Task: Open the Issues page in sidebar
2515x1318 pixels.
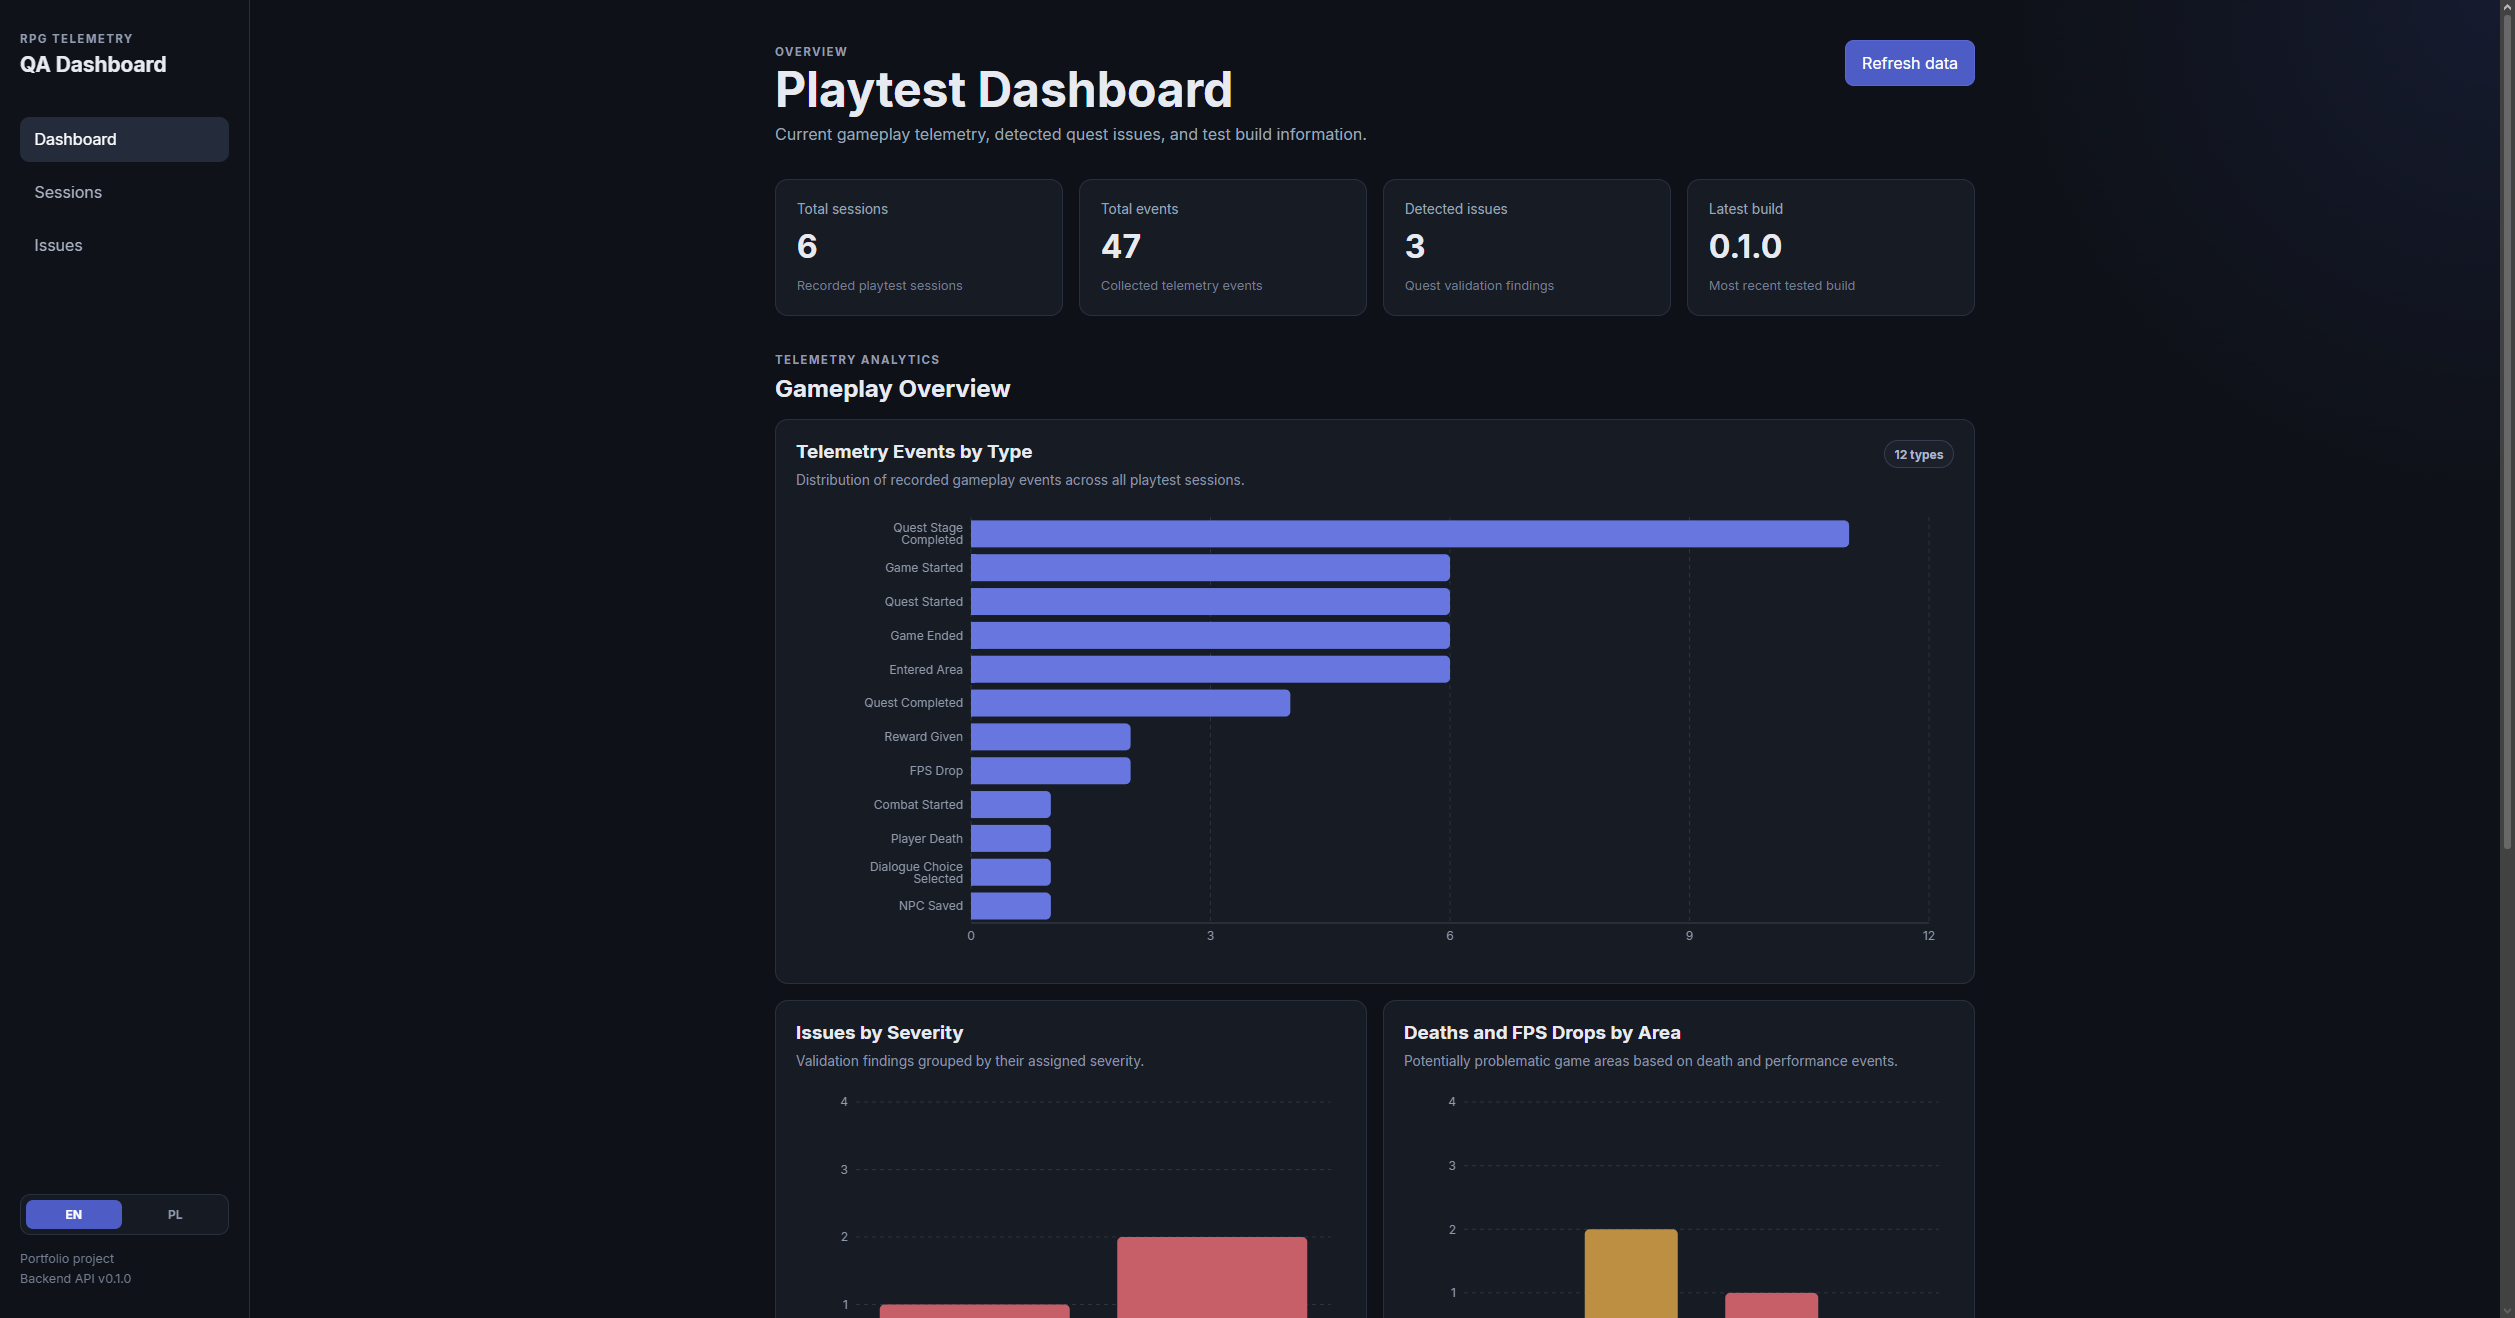Action: pos(124,245)
